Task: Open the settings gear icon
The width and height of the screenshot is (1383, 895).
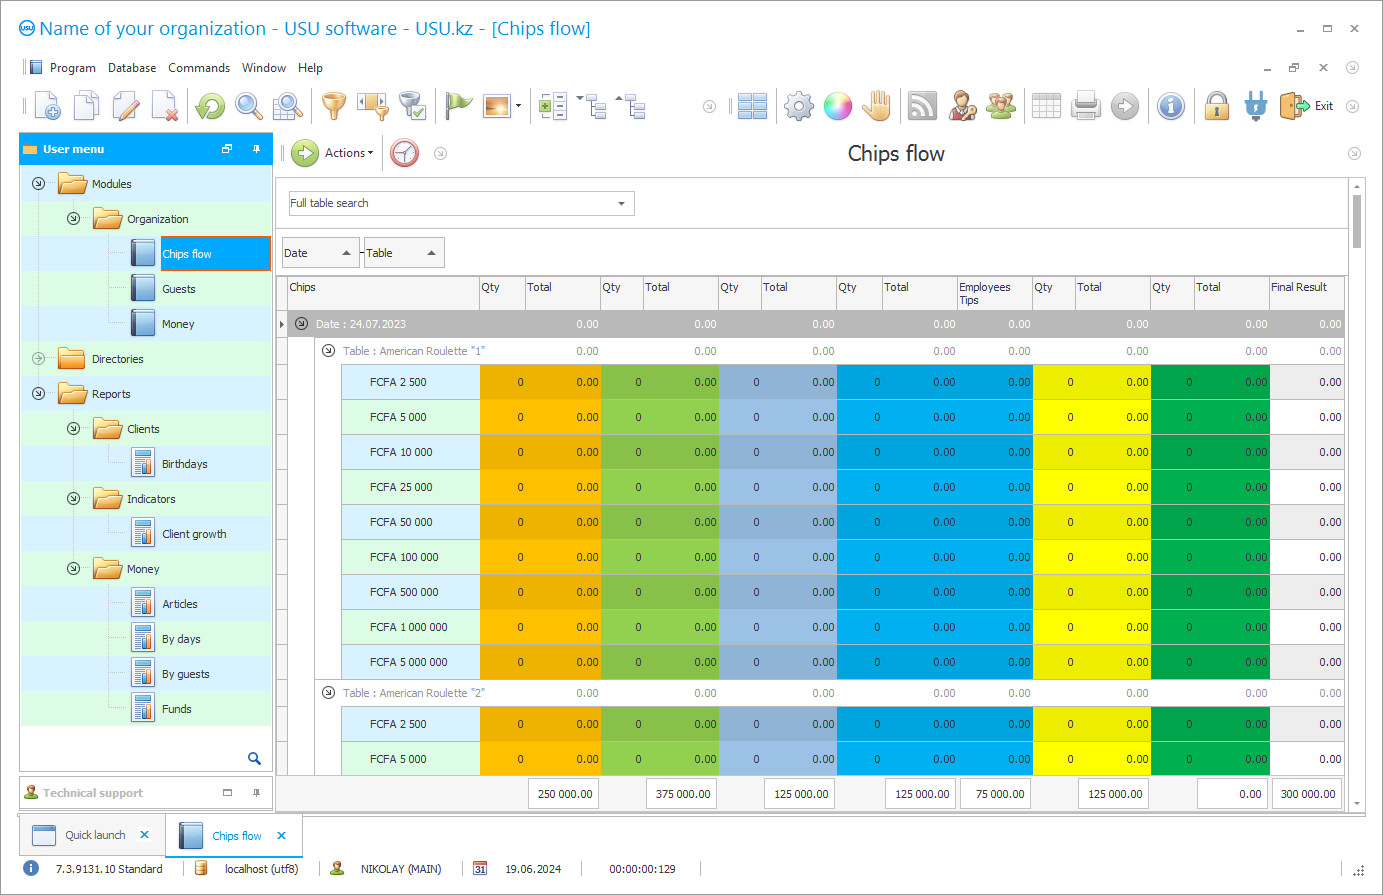Action: [798, 105]
